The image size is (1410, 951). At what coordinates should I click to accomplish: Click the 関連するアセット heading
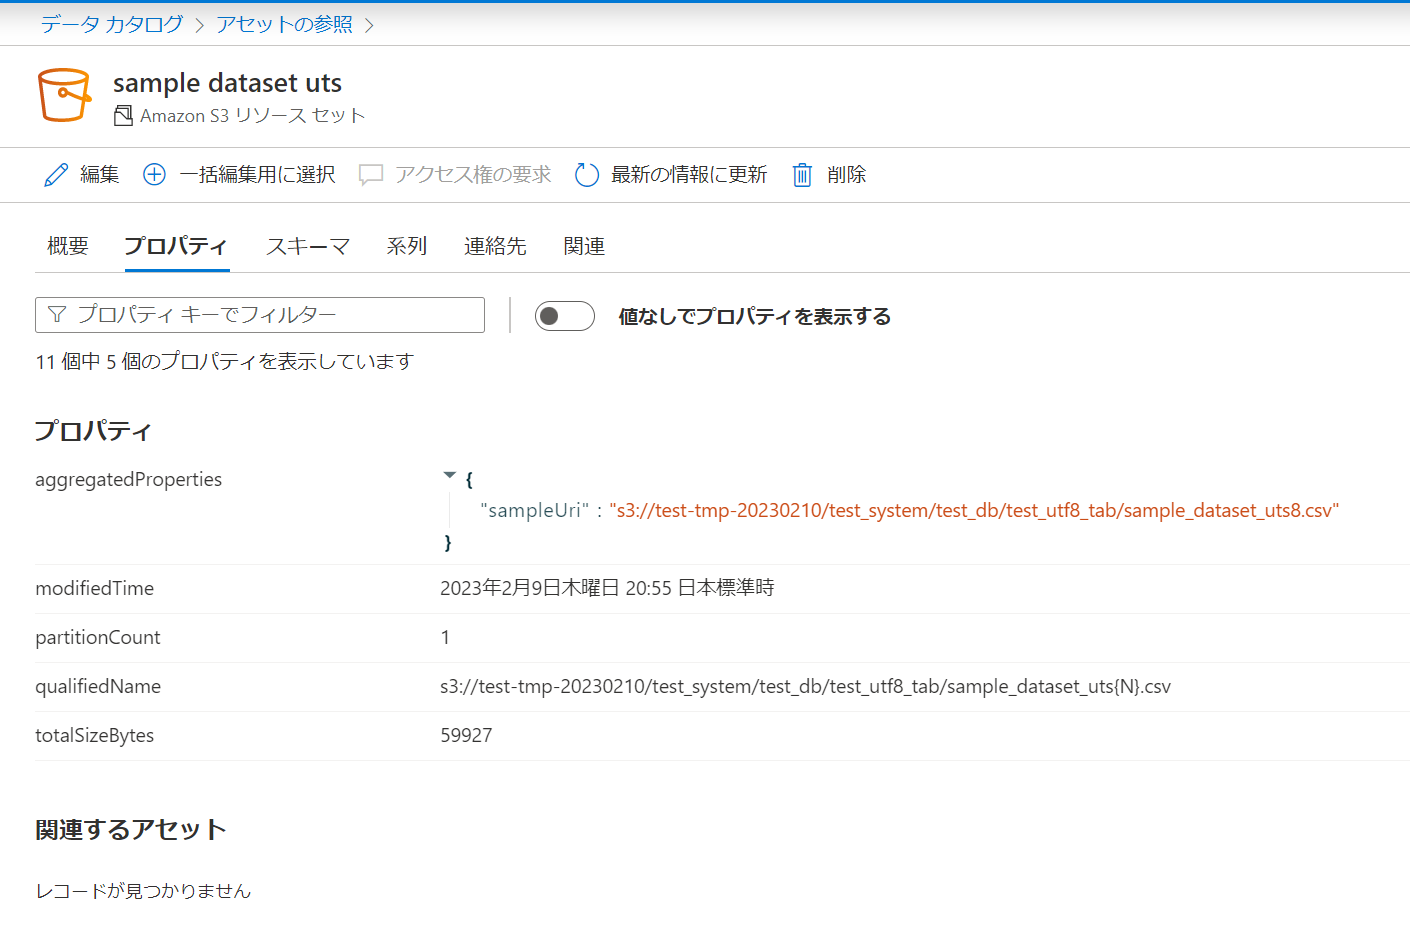[x=130, y=830]
